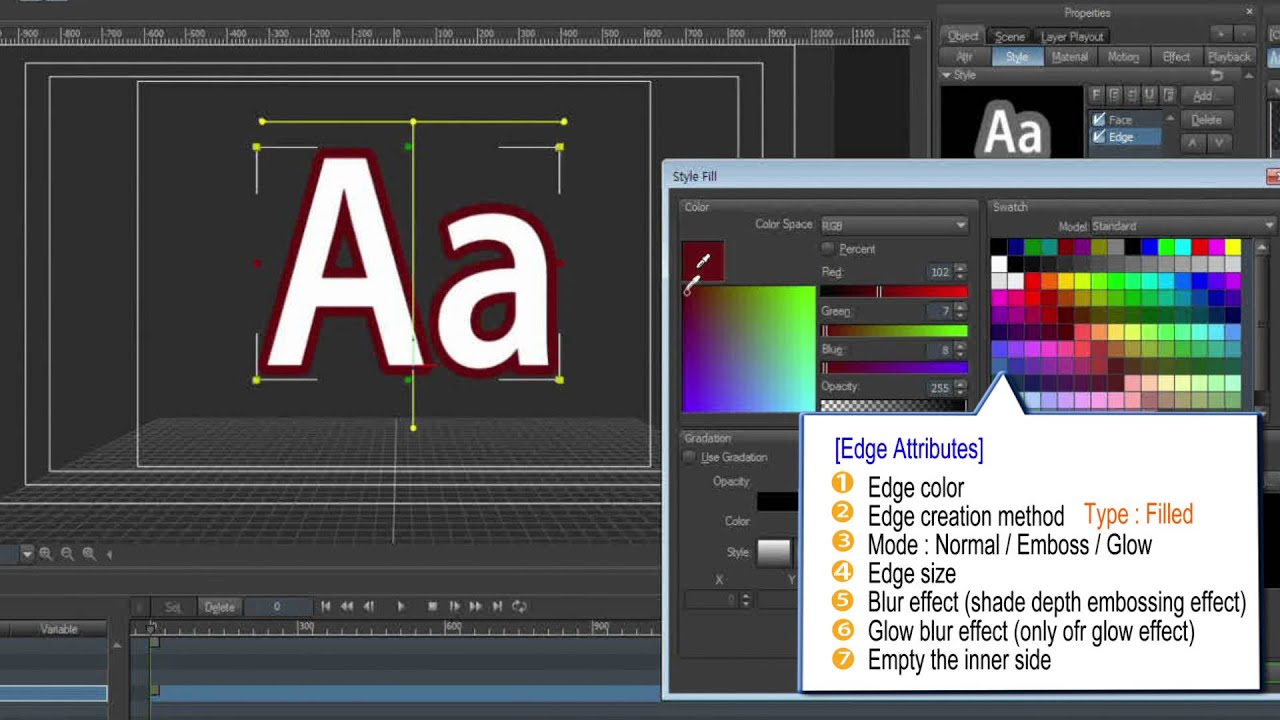Select the Style tab
The image size is (1280, 720).
(1017, 57)
